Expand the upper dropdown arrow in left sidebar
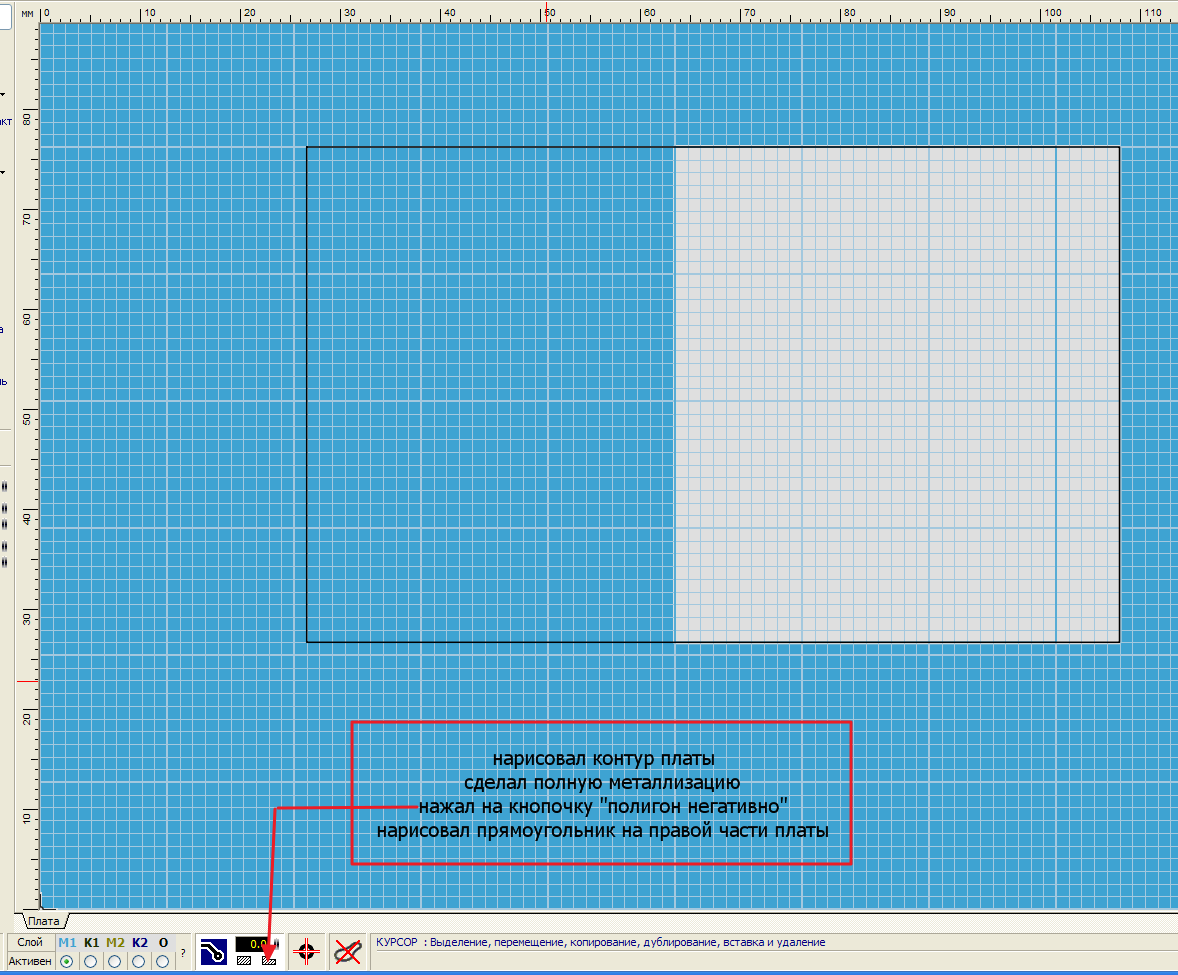Image resolution: width=1178 pixels, height=975 pixels. (x=3, y=95)
